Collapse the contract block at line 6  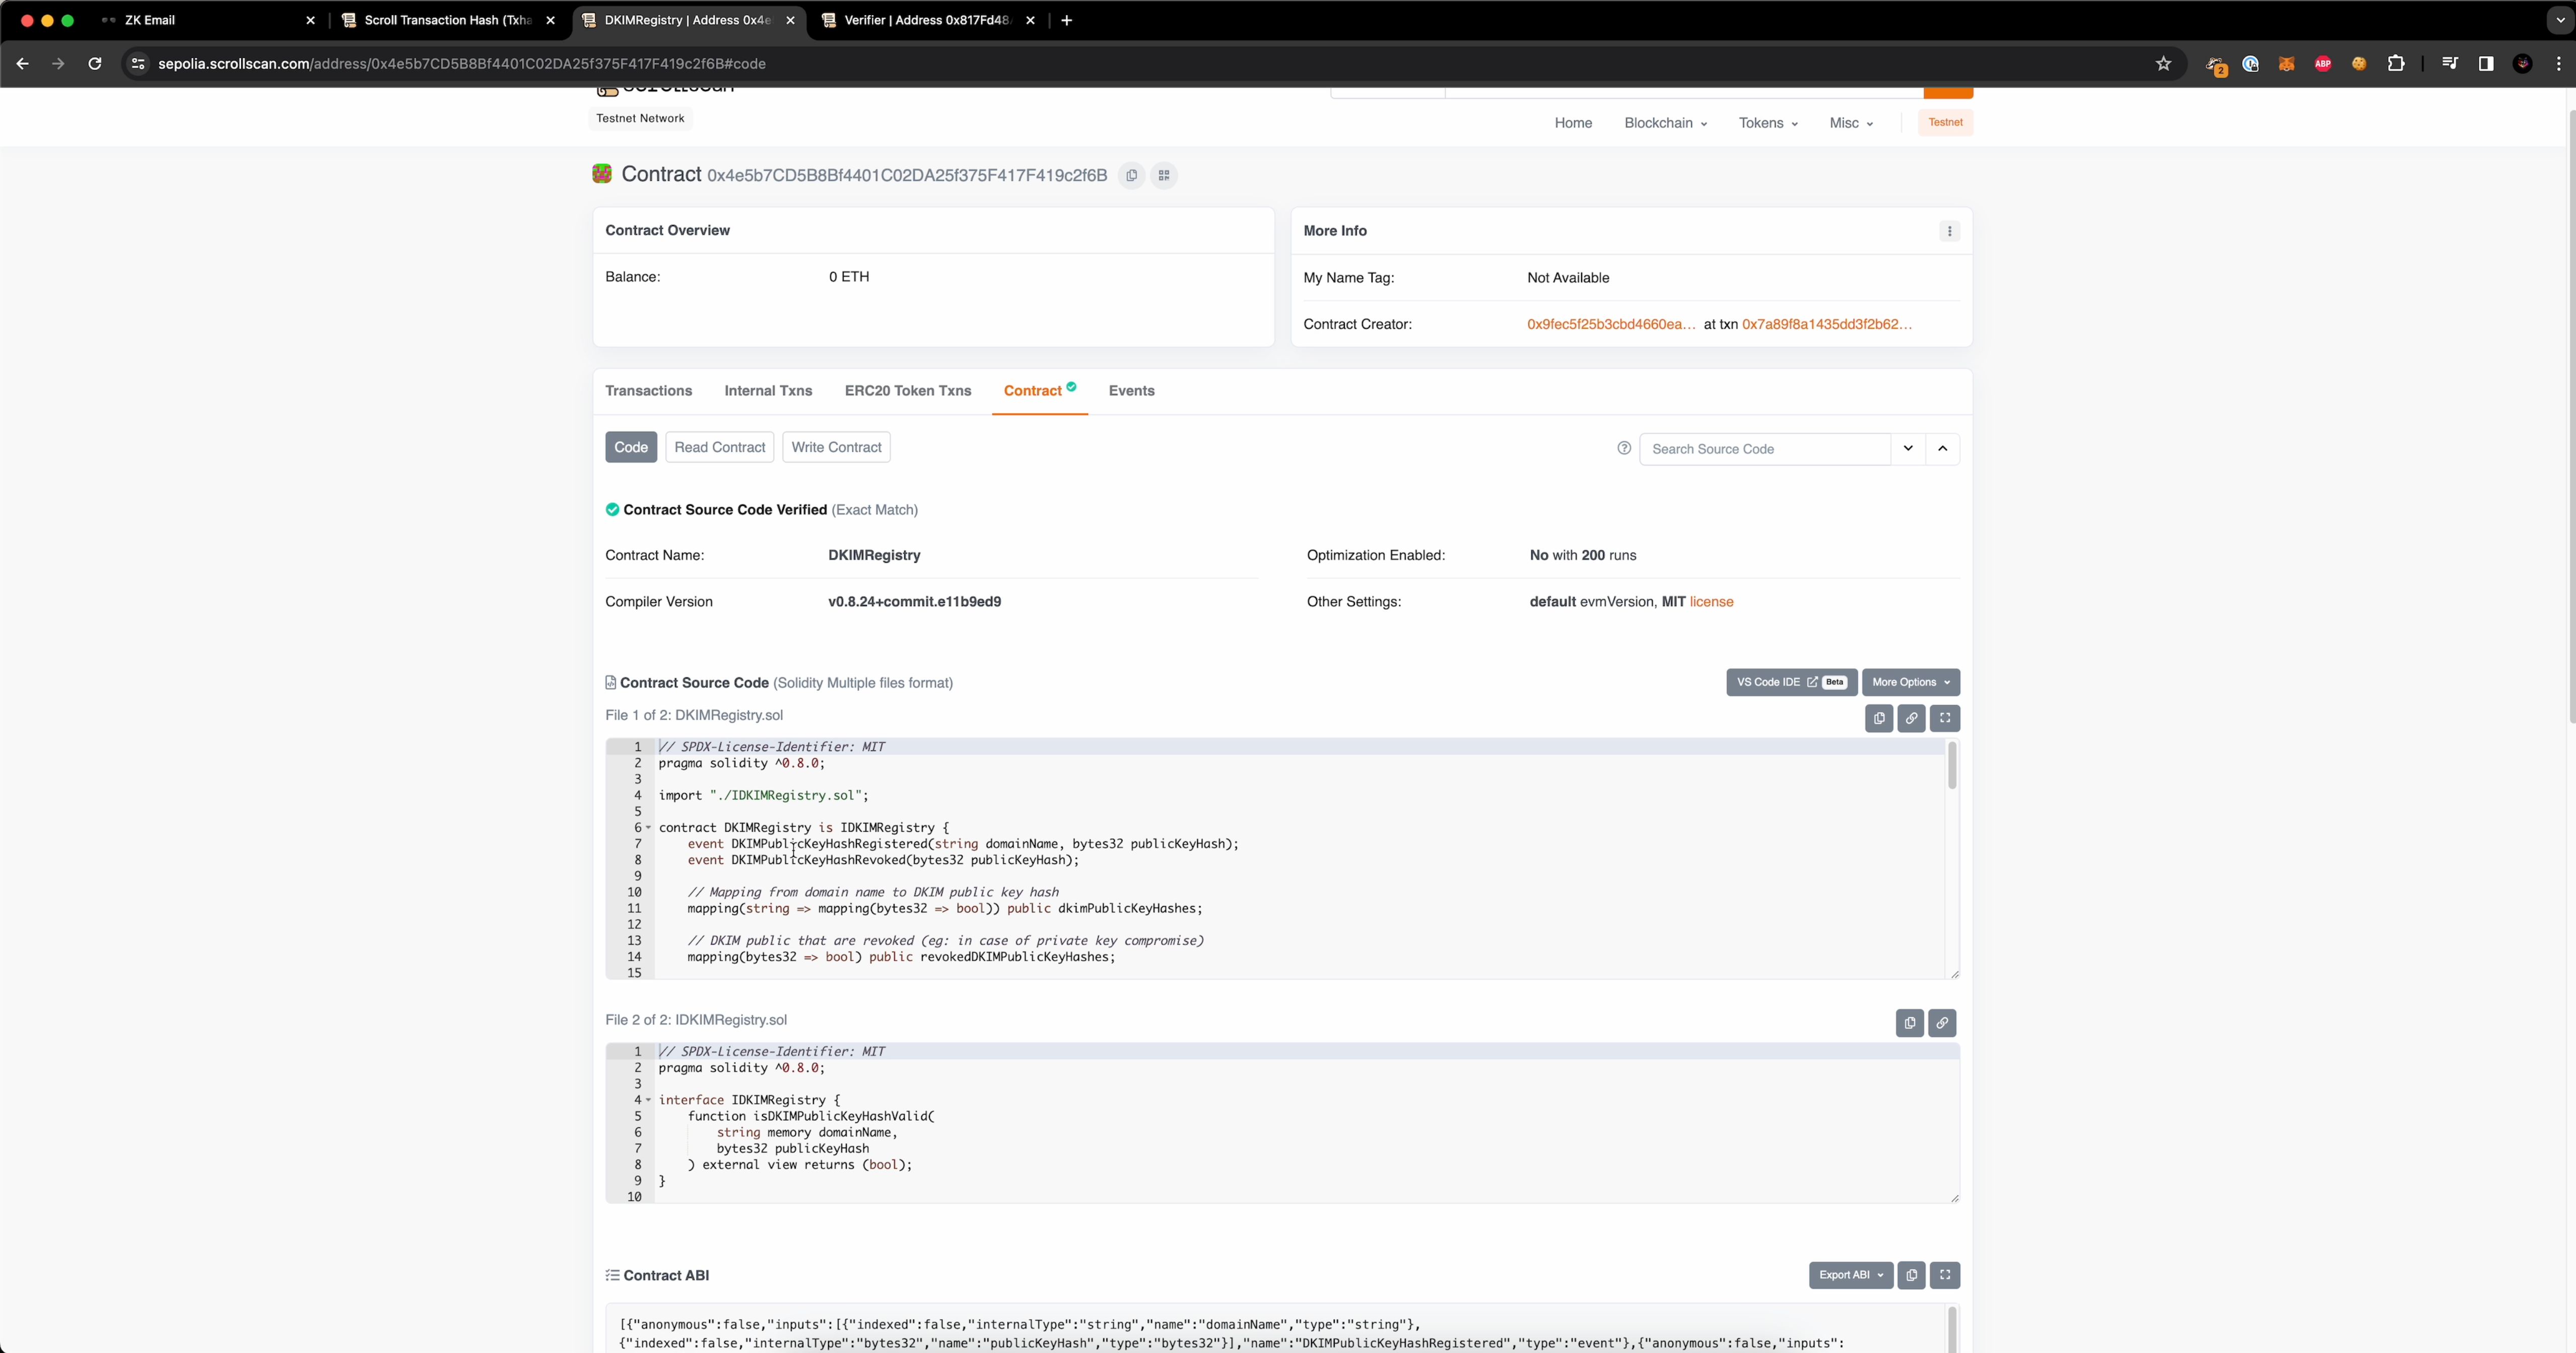click(648, 827)
